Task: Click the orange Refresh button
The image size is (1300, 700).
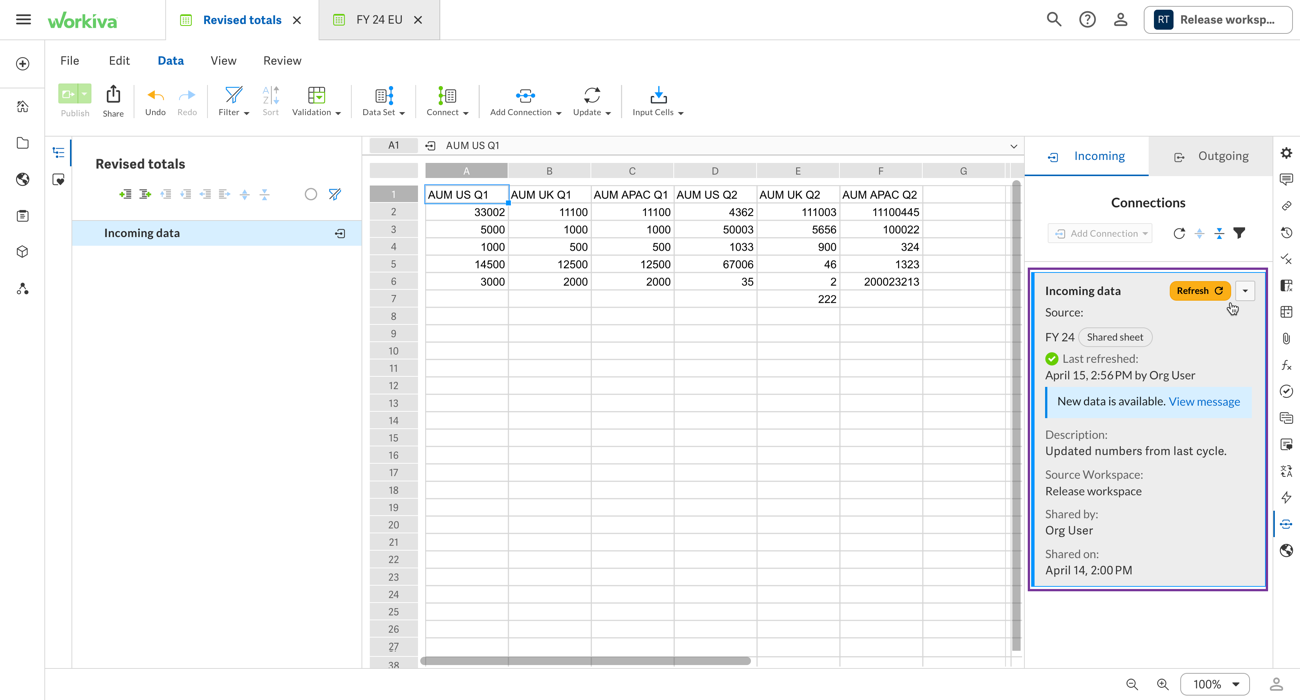Action: click(x=1199, y=291)
